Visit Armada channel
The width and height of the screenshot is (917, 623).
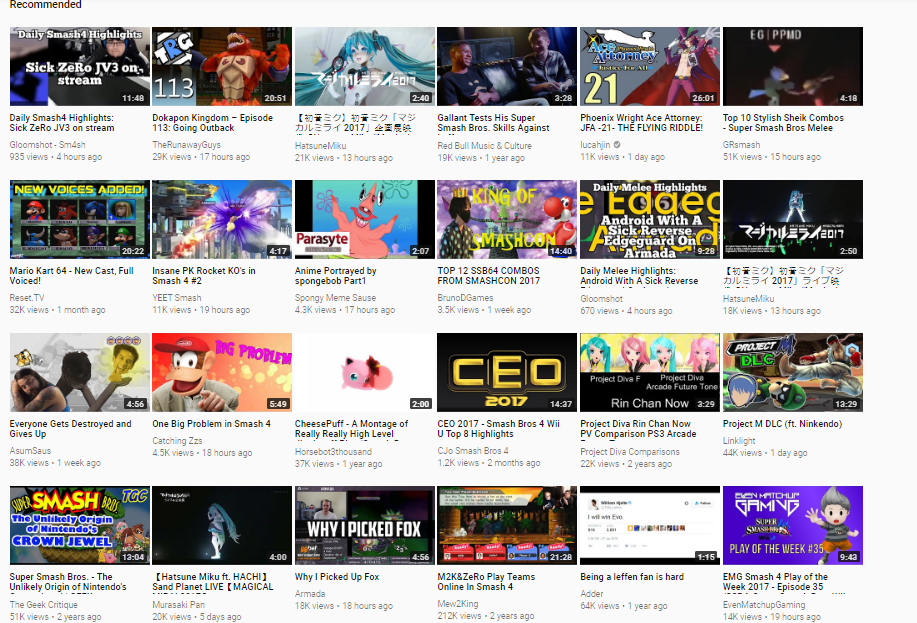[310, 594]
